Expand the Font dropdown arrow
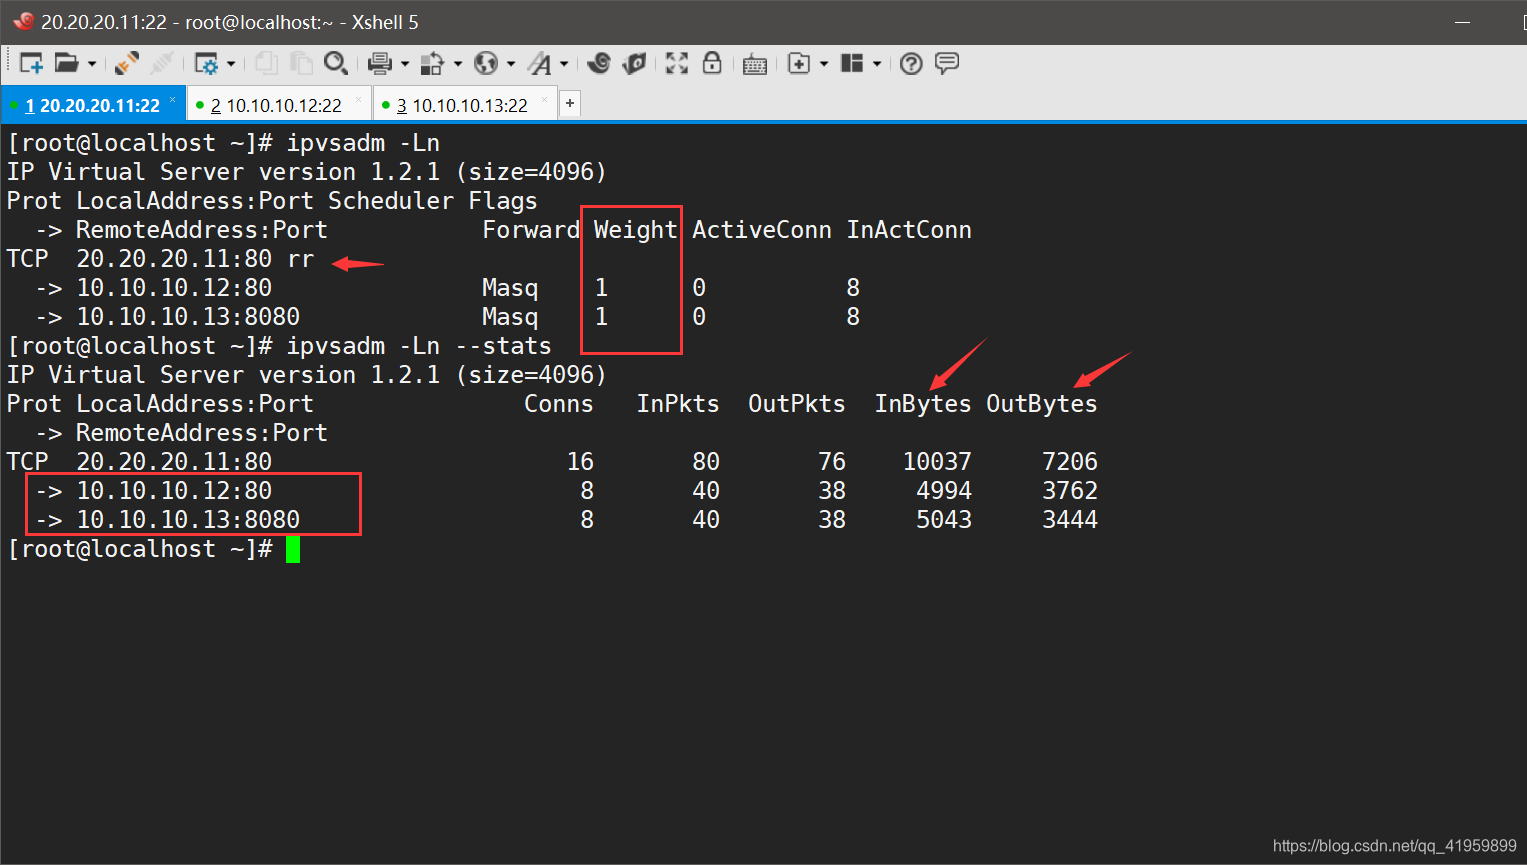 point(564,64)
